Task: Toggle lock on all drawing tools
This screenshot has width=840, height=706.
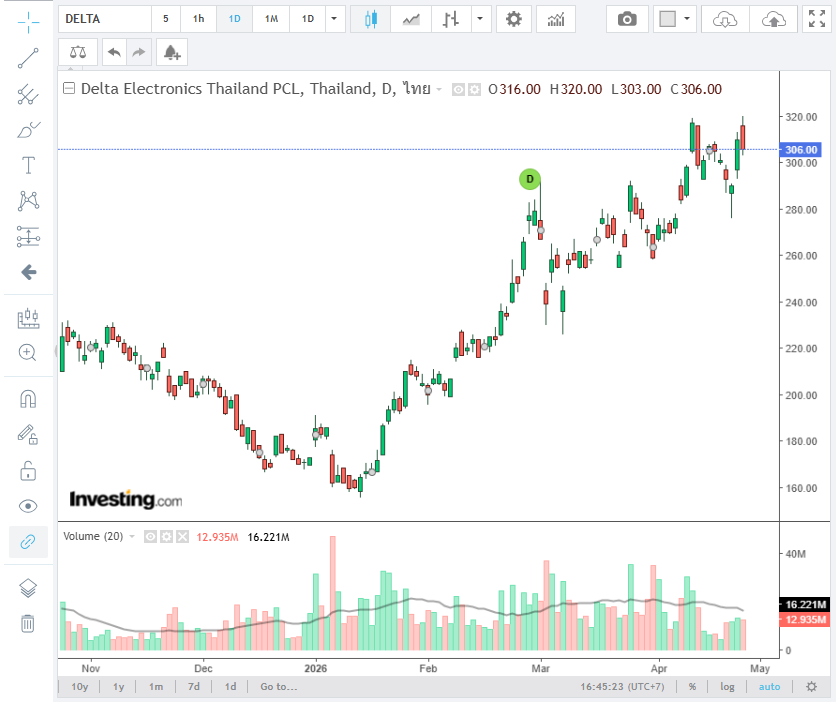Action: (27, 470)
